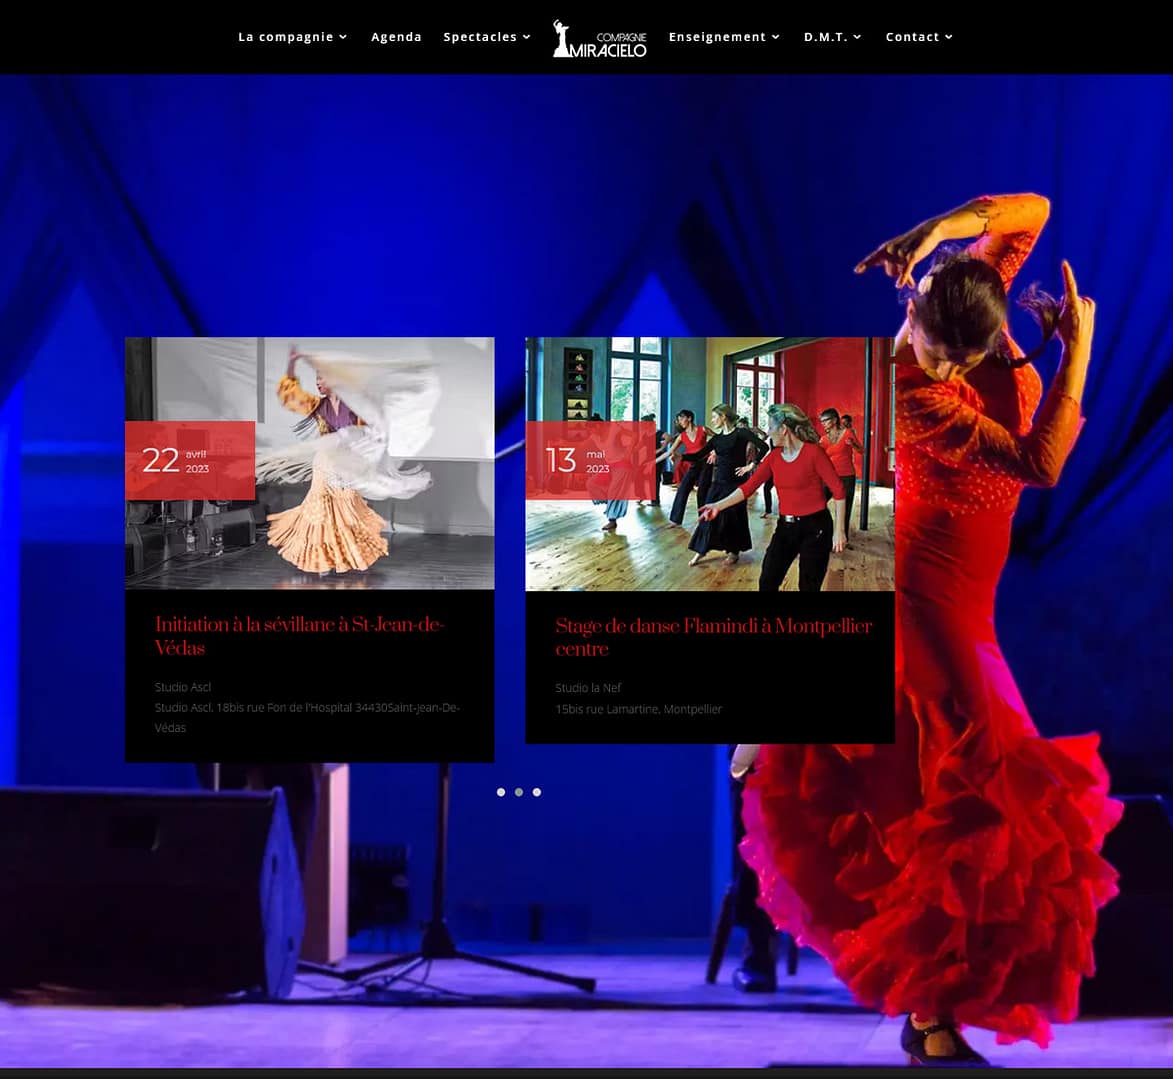Viewport: 1173px width, 1079px height.
Task: Select the D.M.T. menu item
Action: [x=825, y=36]
